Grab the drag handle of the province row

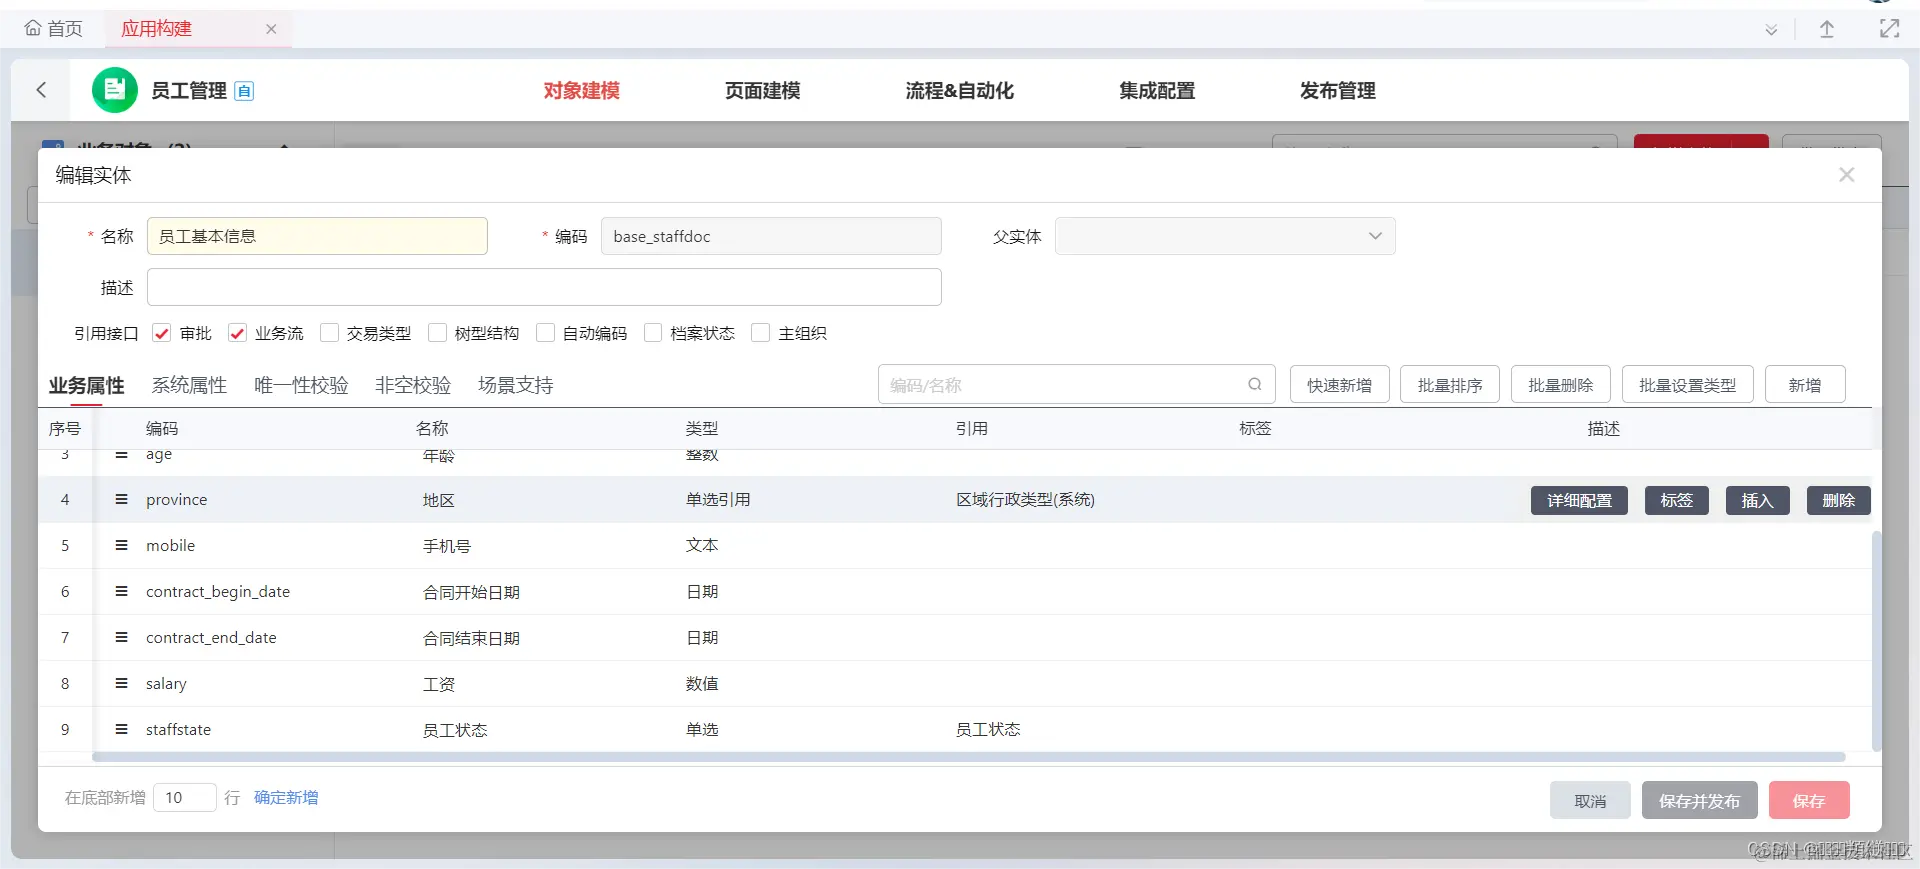(122, 499)
